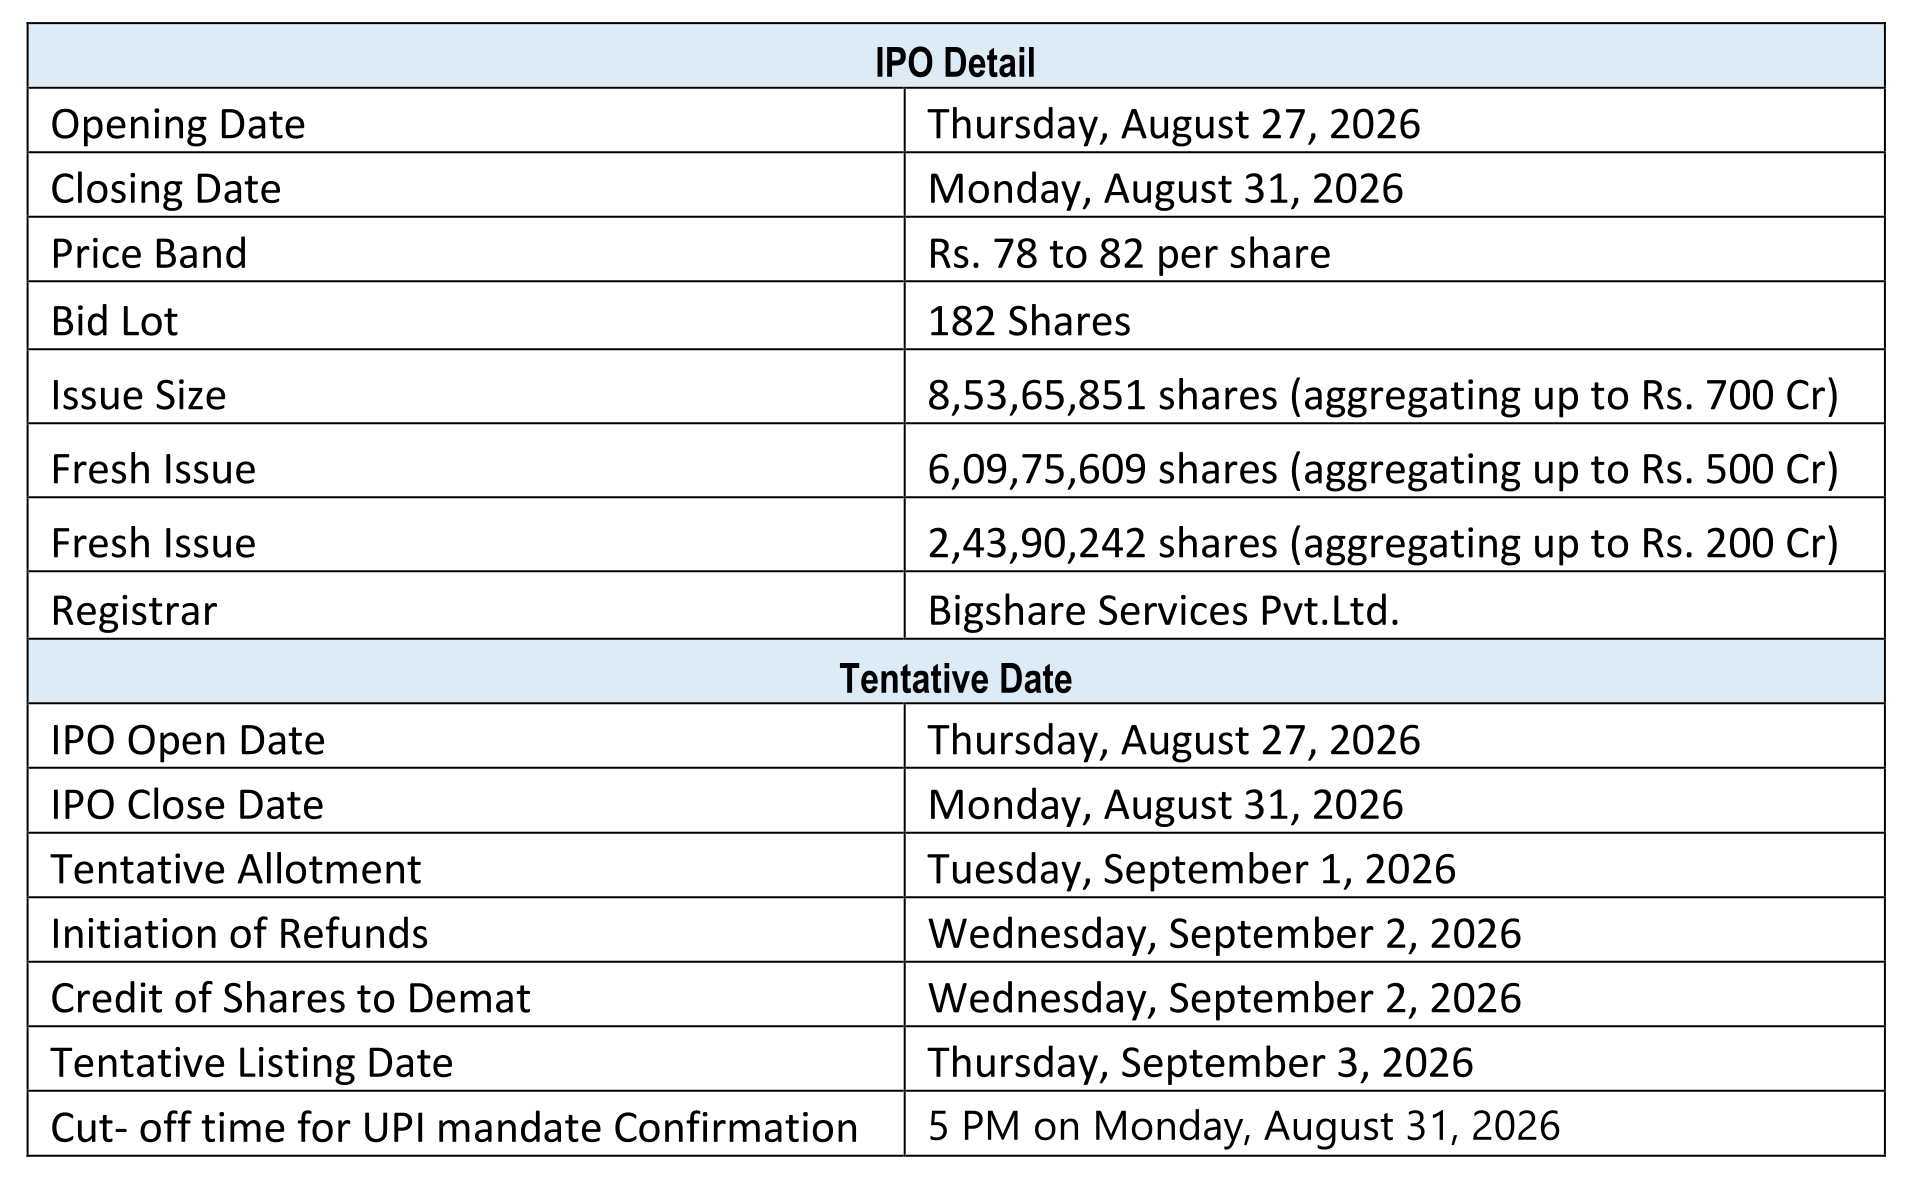Click the Registrar label cell
The height and width of the screenshot is (1189, 1910).
466,606
